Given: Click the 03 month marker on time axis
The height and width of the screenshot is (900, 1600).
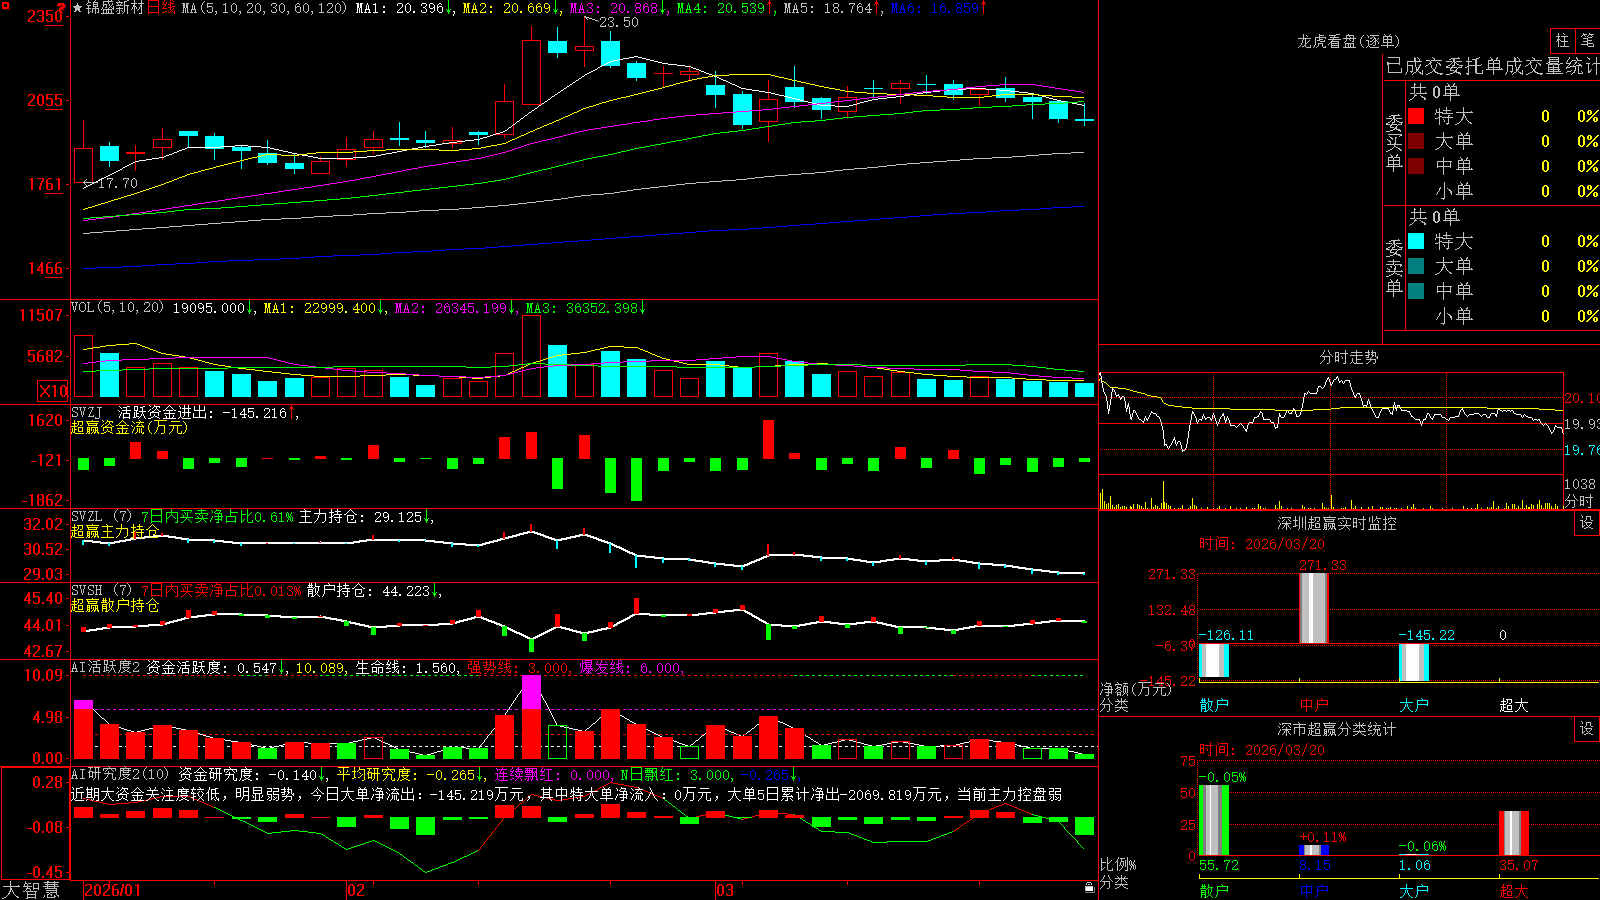Looking at the screenshot, I should [x=725, y=890].
